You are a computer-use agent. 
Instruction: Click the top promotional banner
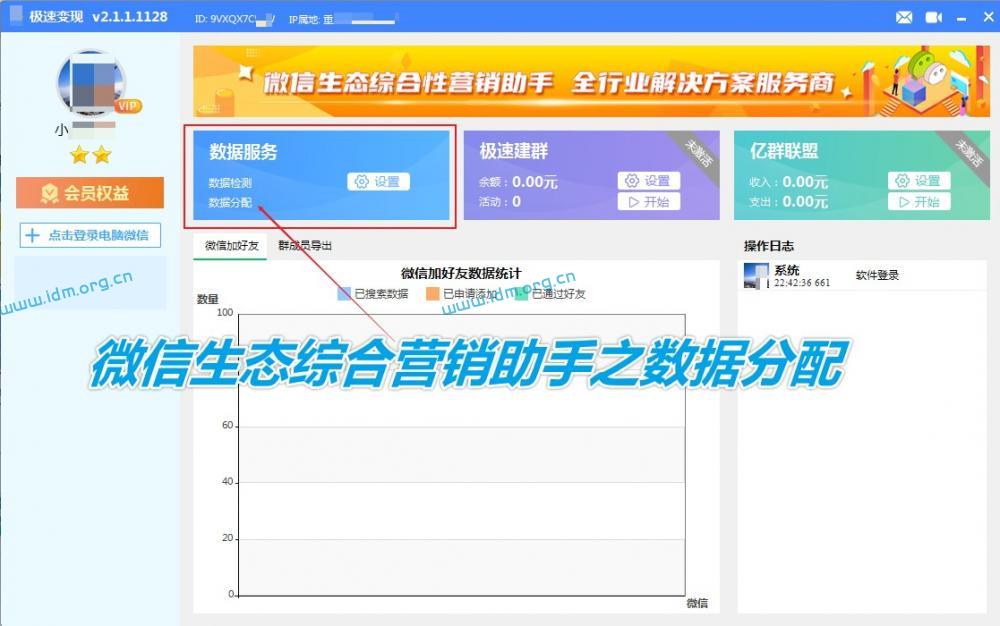click(x=591, y=81)
